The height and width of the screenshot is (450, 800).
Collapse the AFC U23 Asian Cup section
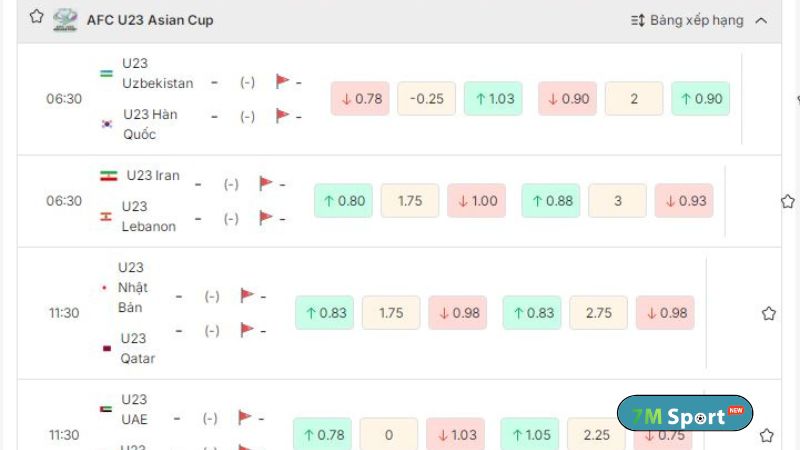(x=761, y=20)
